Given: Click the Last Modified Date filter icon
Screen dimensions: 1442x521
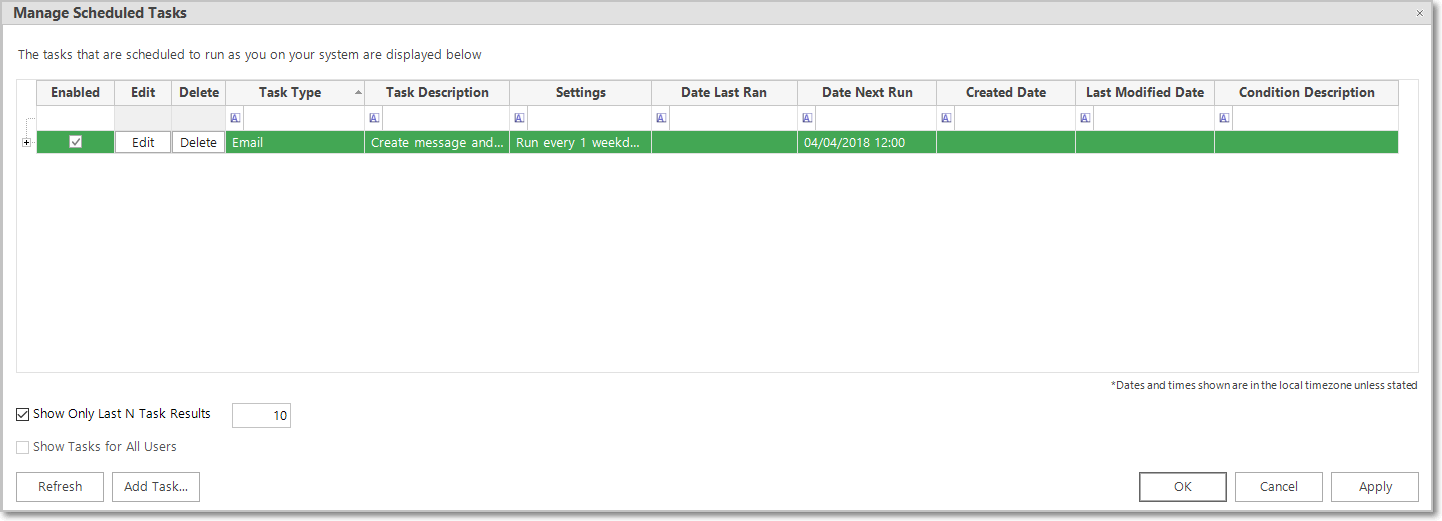Looking at the screenshot, I should (x=1085, y=118).
